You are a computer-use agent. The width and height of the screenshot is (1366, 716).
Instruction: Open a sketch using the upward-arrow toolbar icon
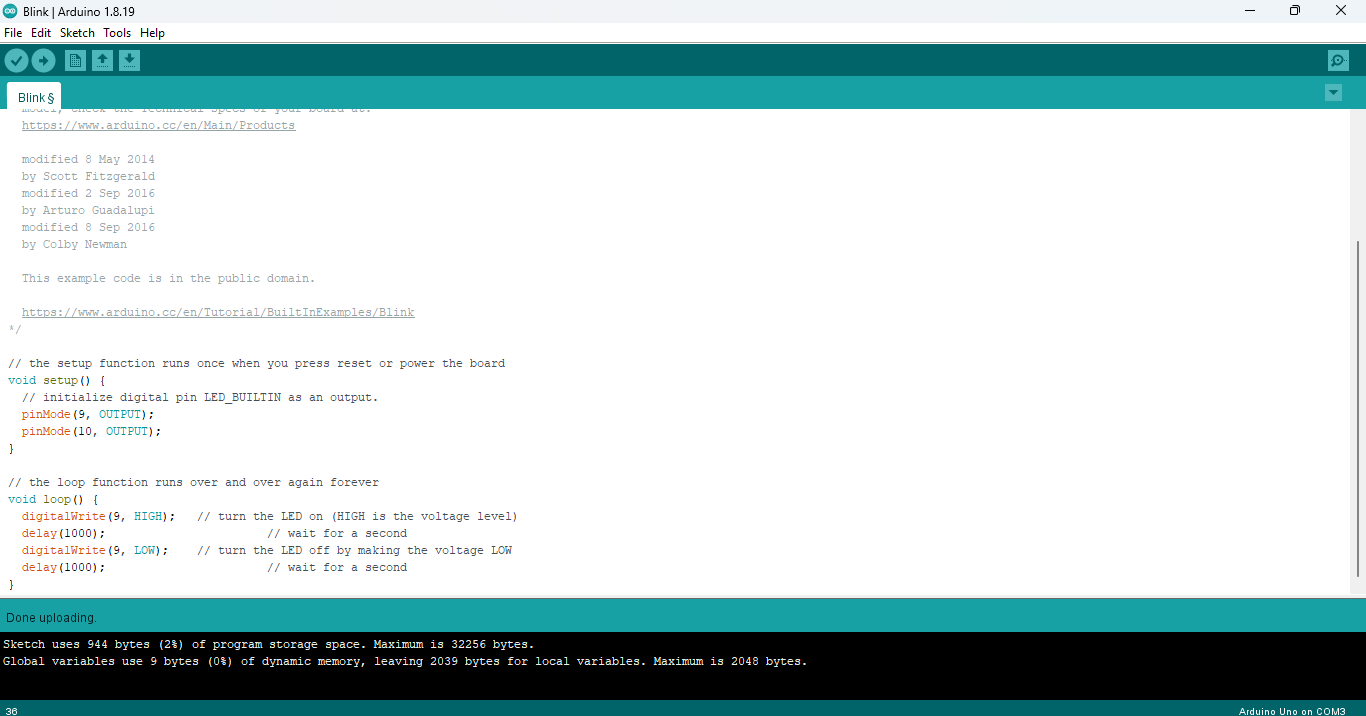102,60
